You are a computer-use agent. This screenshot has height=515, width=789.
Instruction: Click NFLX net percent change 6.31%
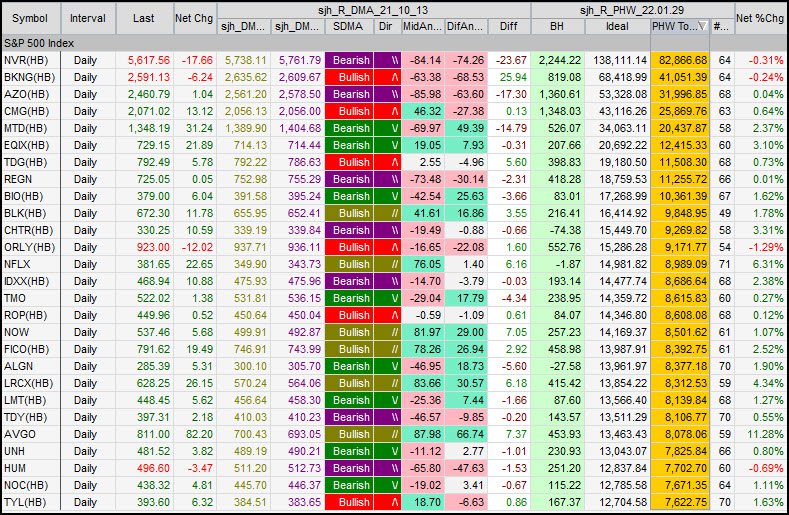[768, 264]
